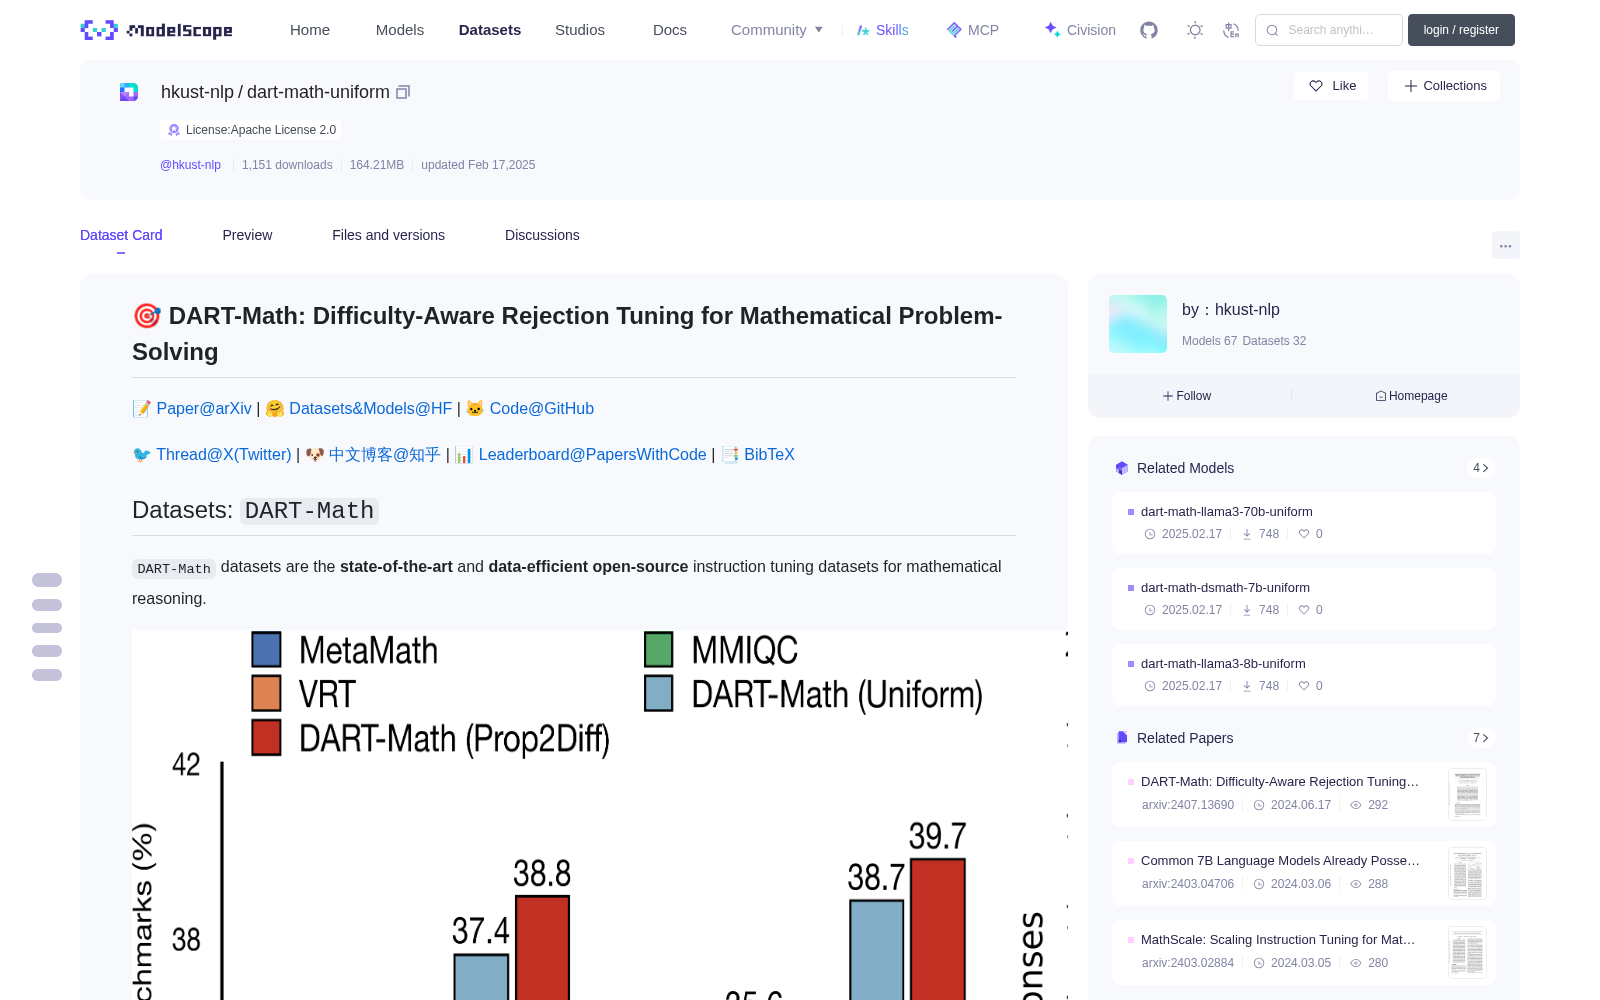Screen dimensions: 1600x1000
Task: Click the Datasets 32 count text
Action: point(1274,341)
